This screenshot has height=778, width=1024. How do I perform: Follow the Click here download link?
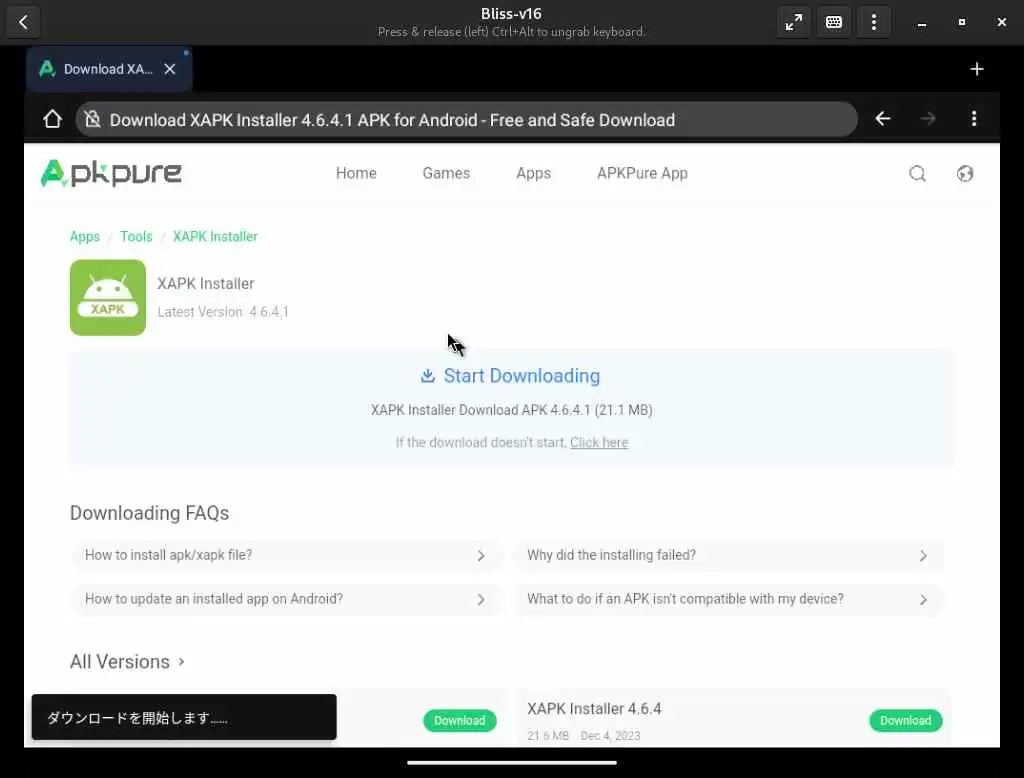point(599,442)
